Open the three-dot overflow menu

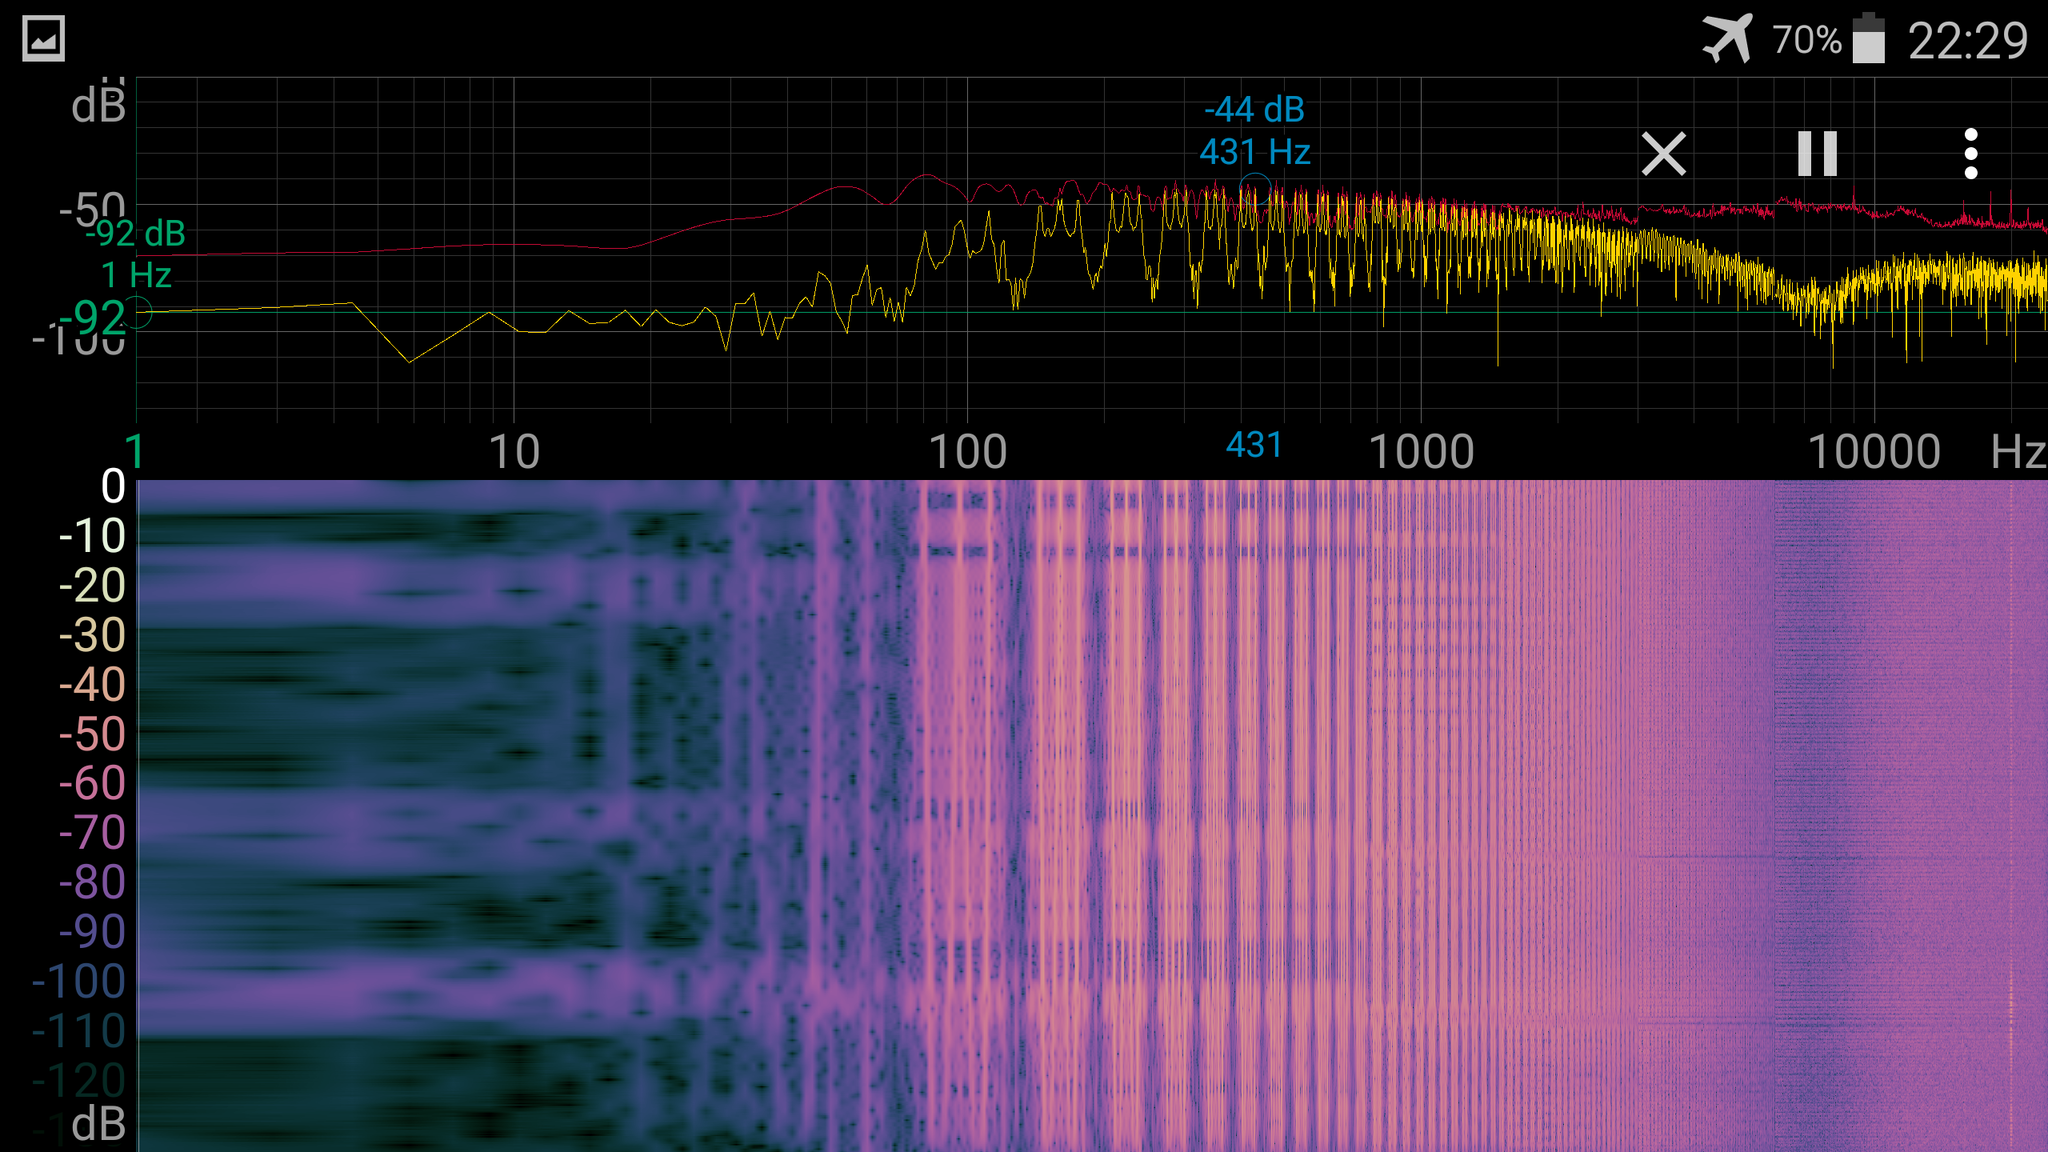point(1970,154)
